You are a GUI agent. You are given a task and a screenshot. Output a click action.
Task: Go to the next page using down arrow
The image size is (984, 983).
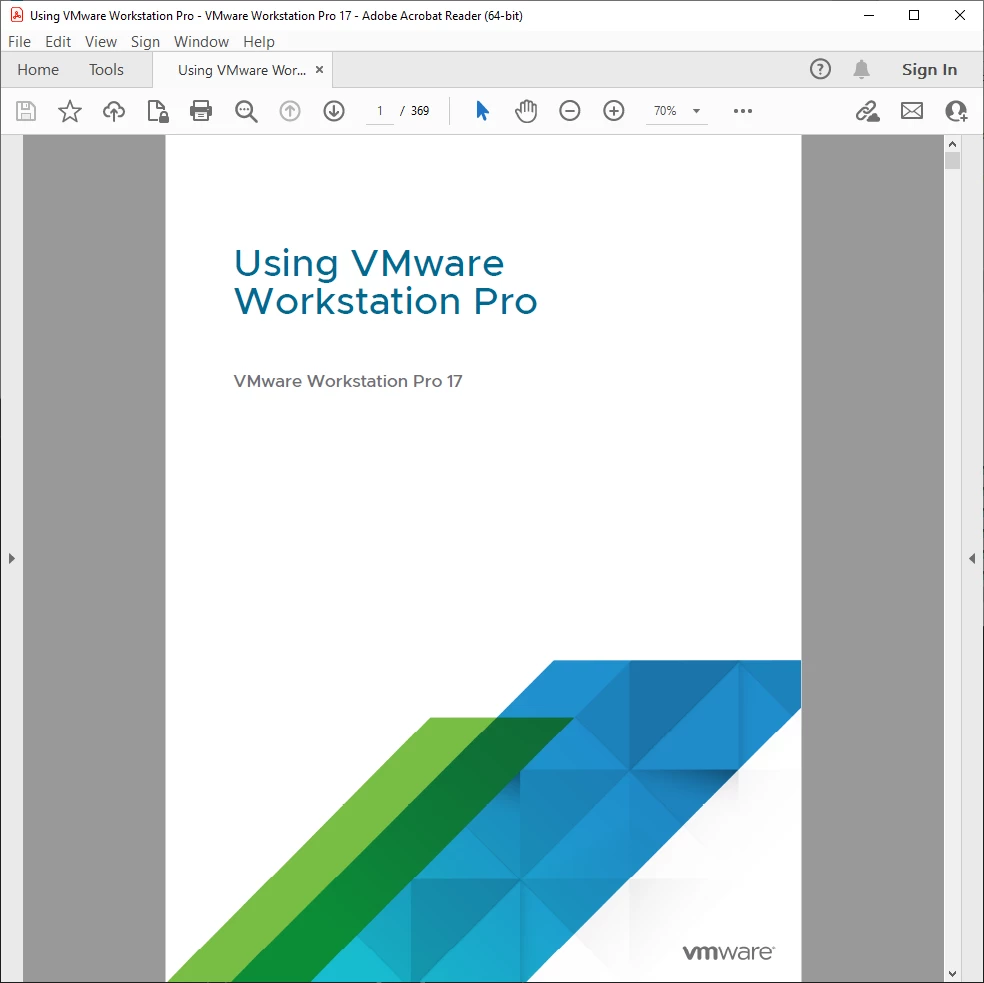pyautogui.click(x=334, y=111)
